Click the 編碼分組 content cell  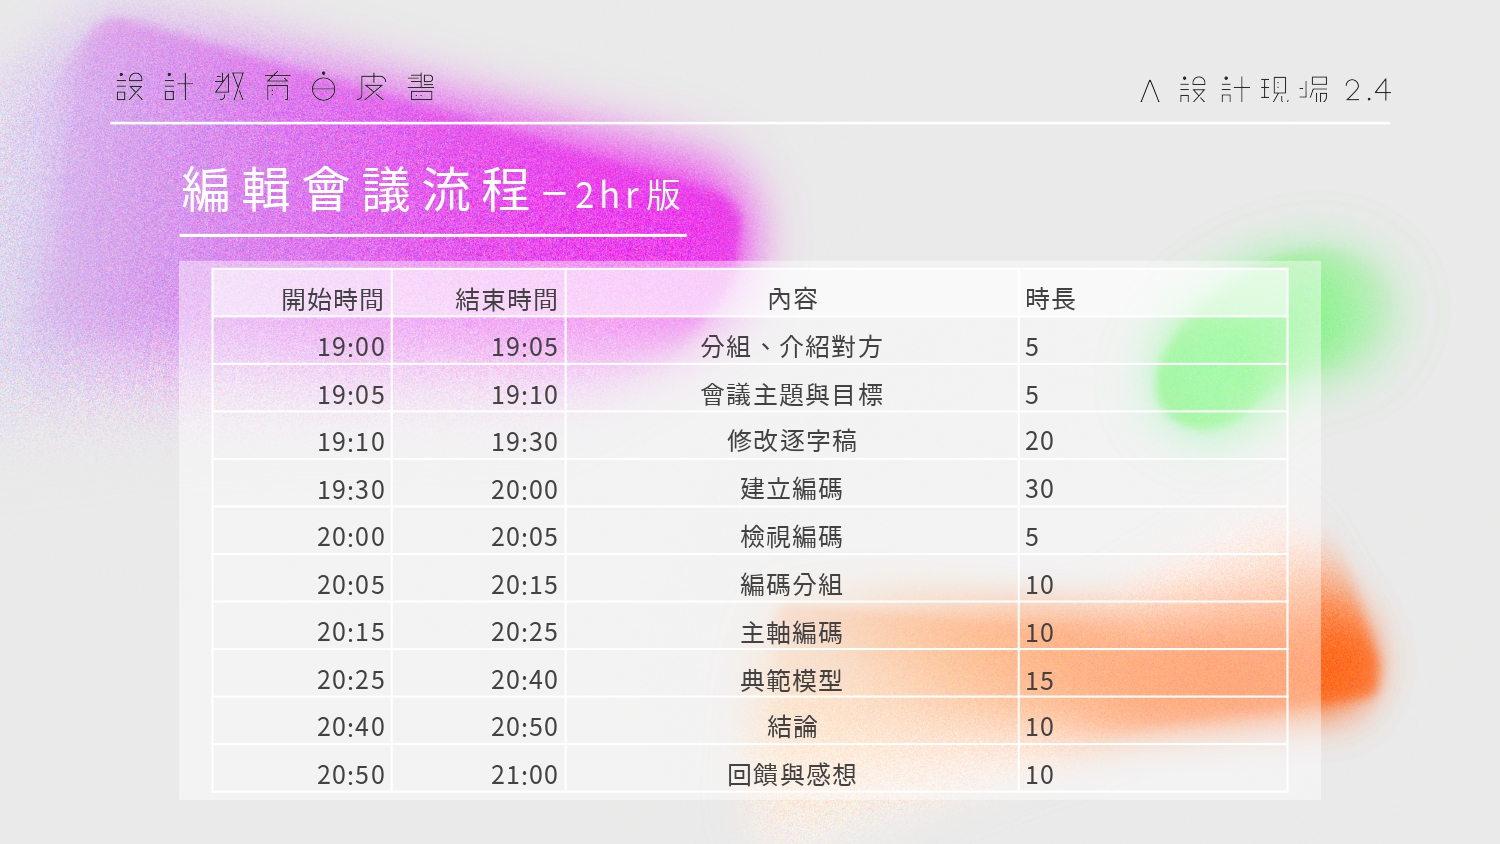click(792, 585)
